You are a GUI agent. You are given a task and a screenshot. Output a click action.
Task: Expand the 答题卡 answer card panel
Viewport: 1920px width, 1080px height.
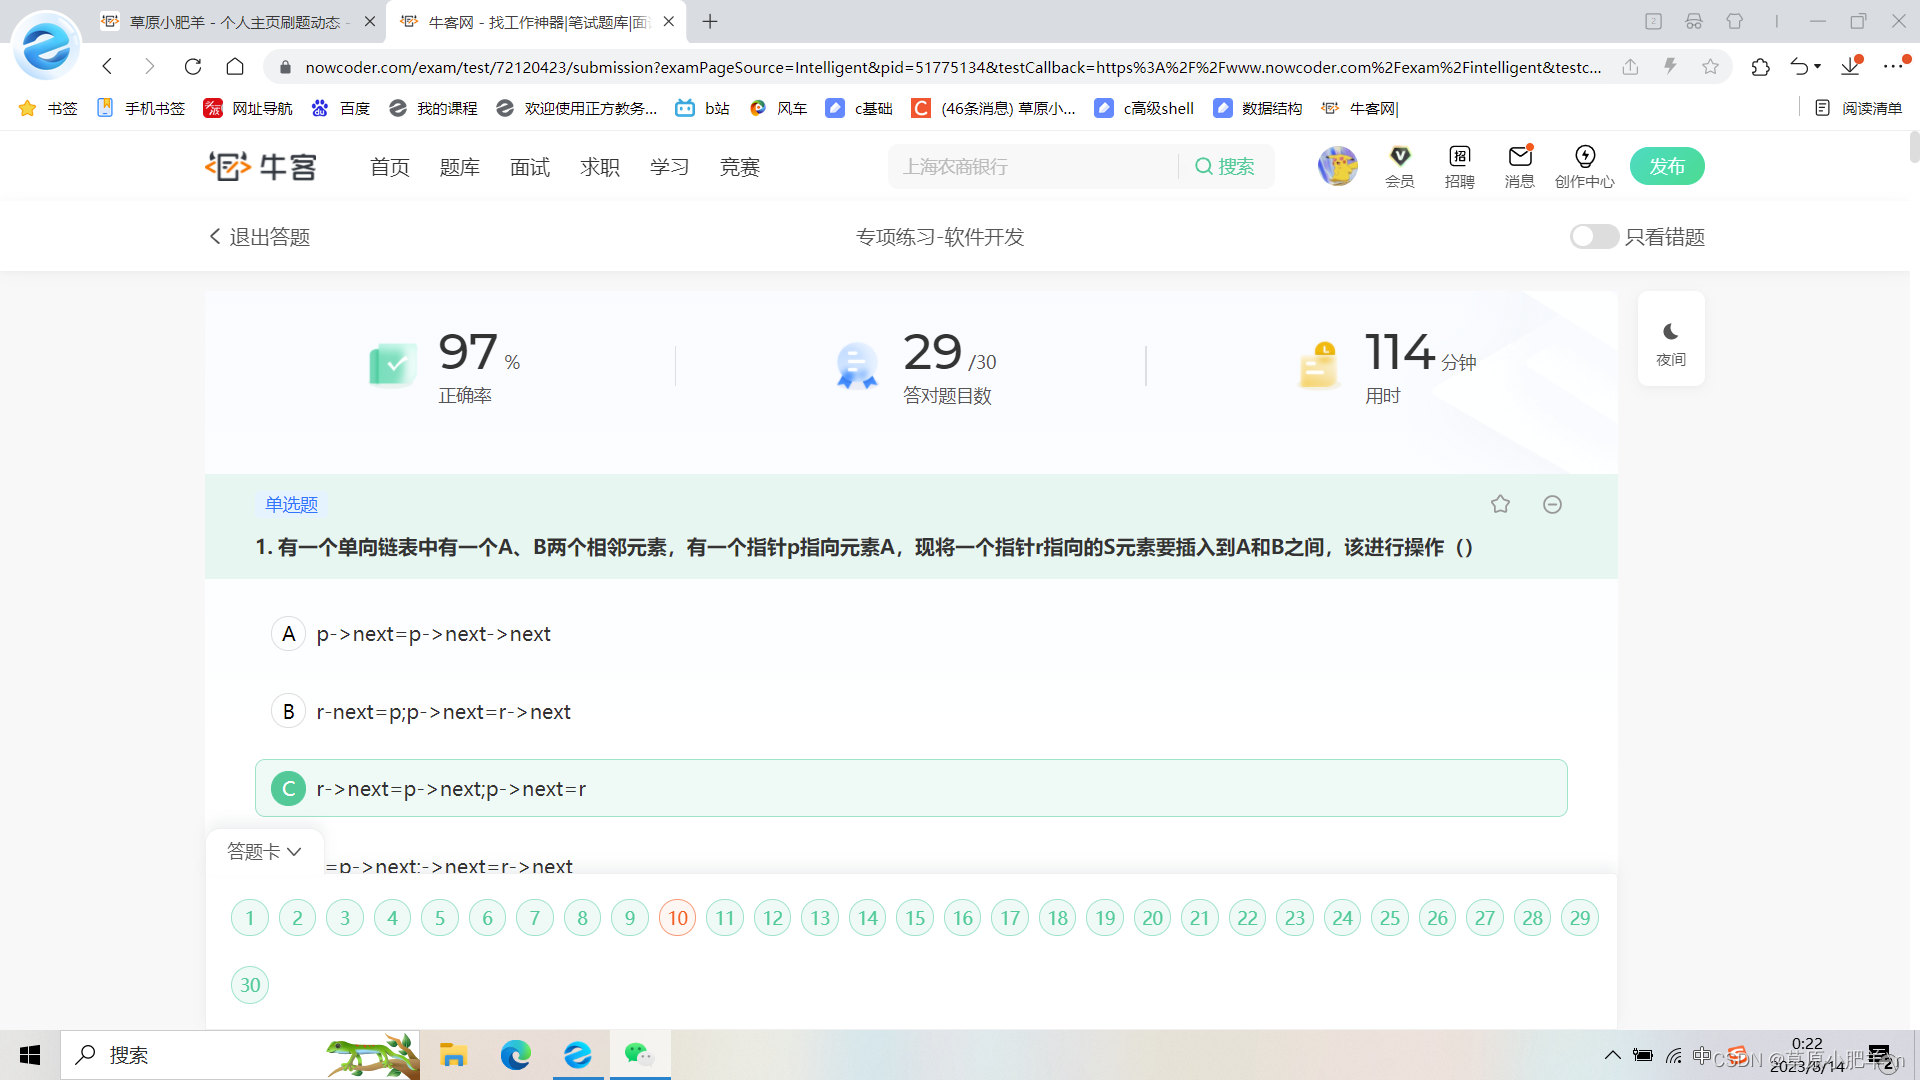pos(264,851)
